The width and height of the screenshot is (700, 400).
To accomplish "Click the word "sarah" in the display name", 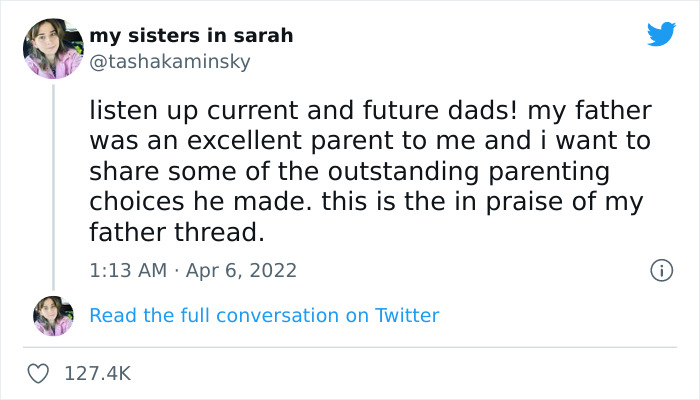I will pyautogui.click(x=266, y=35).
